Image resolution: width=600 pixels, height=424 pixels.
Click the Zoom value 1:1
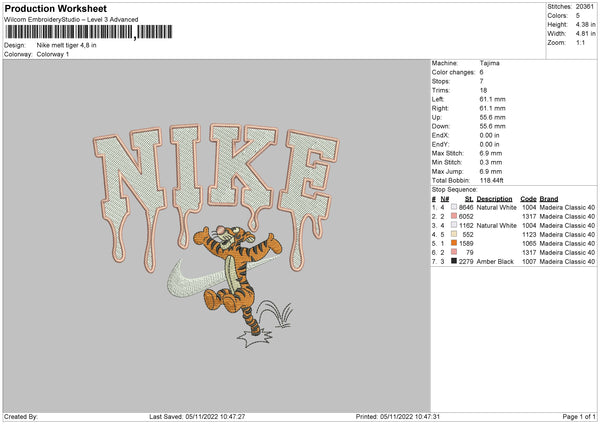point(580,42)
